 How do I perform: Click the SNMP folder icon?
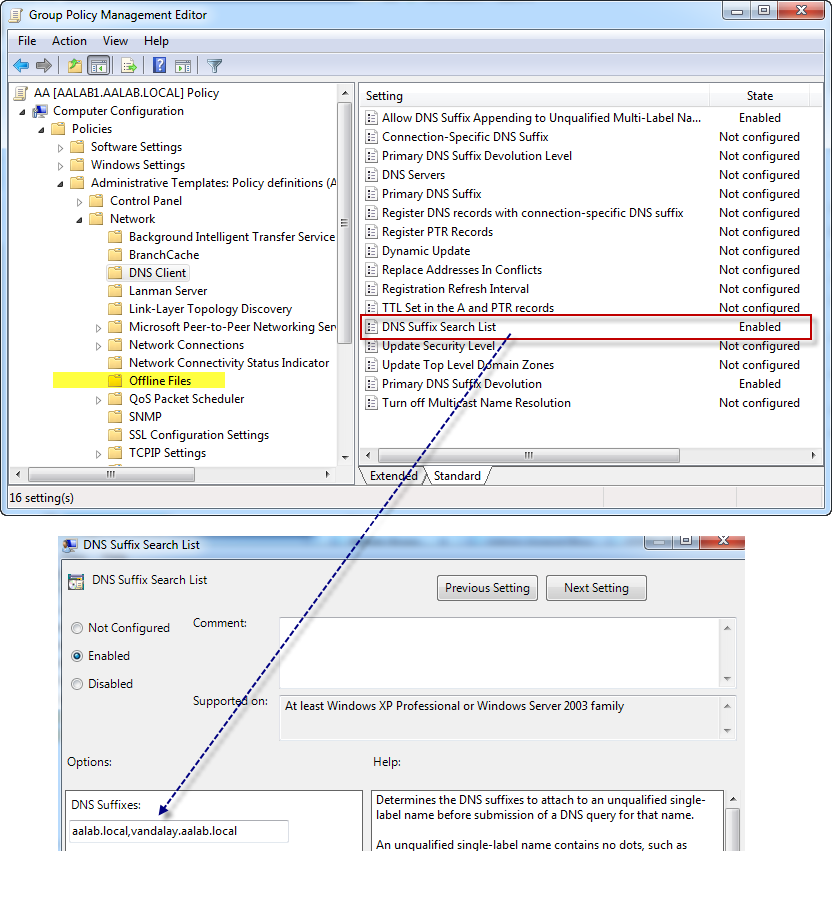click(x=115, y=417)
